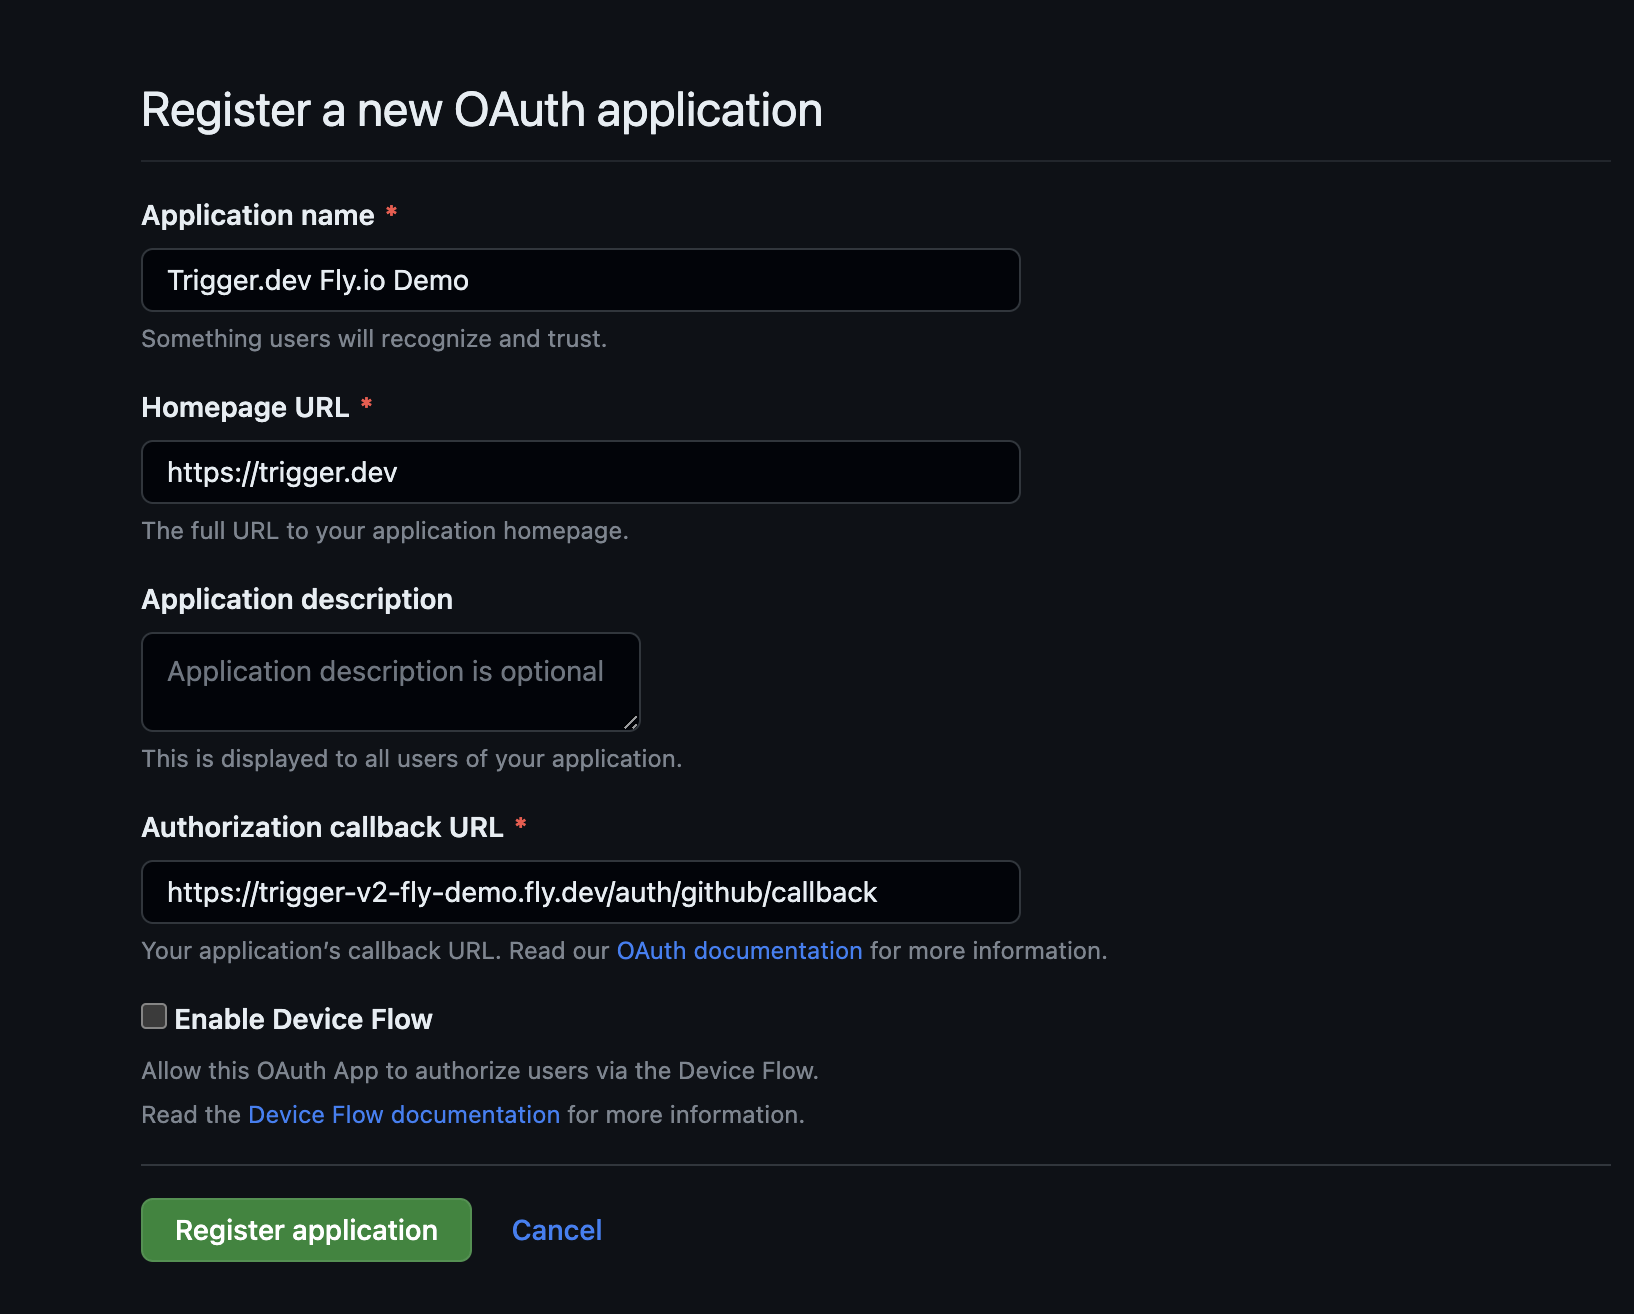Click the Application name input field

[x=580, y=280]
